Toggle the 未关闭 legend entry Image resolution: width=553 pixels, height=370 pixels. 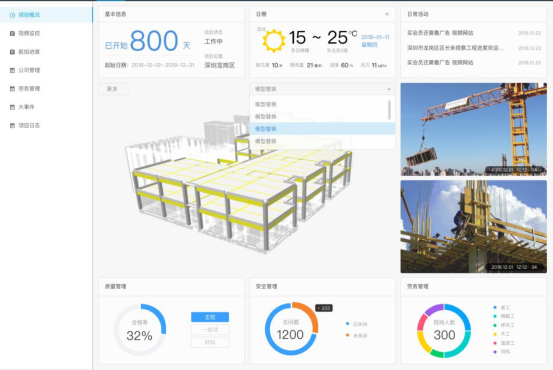pos(357,335)
